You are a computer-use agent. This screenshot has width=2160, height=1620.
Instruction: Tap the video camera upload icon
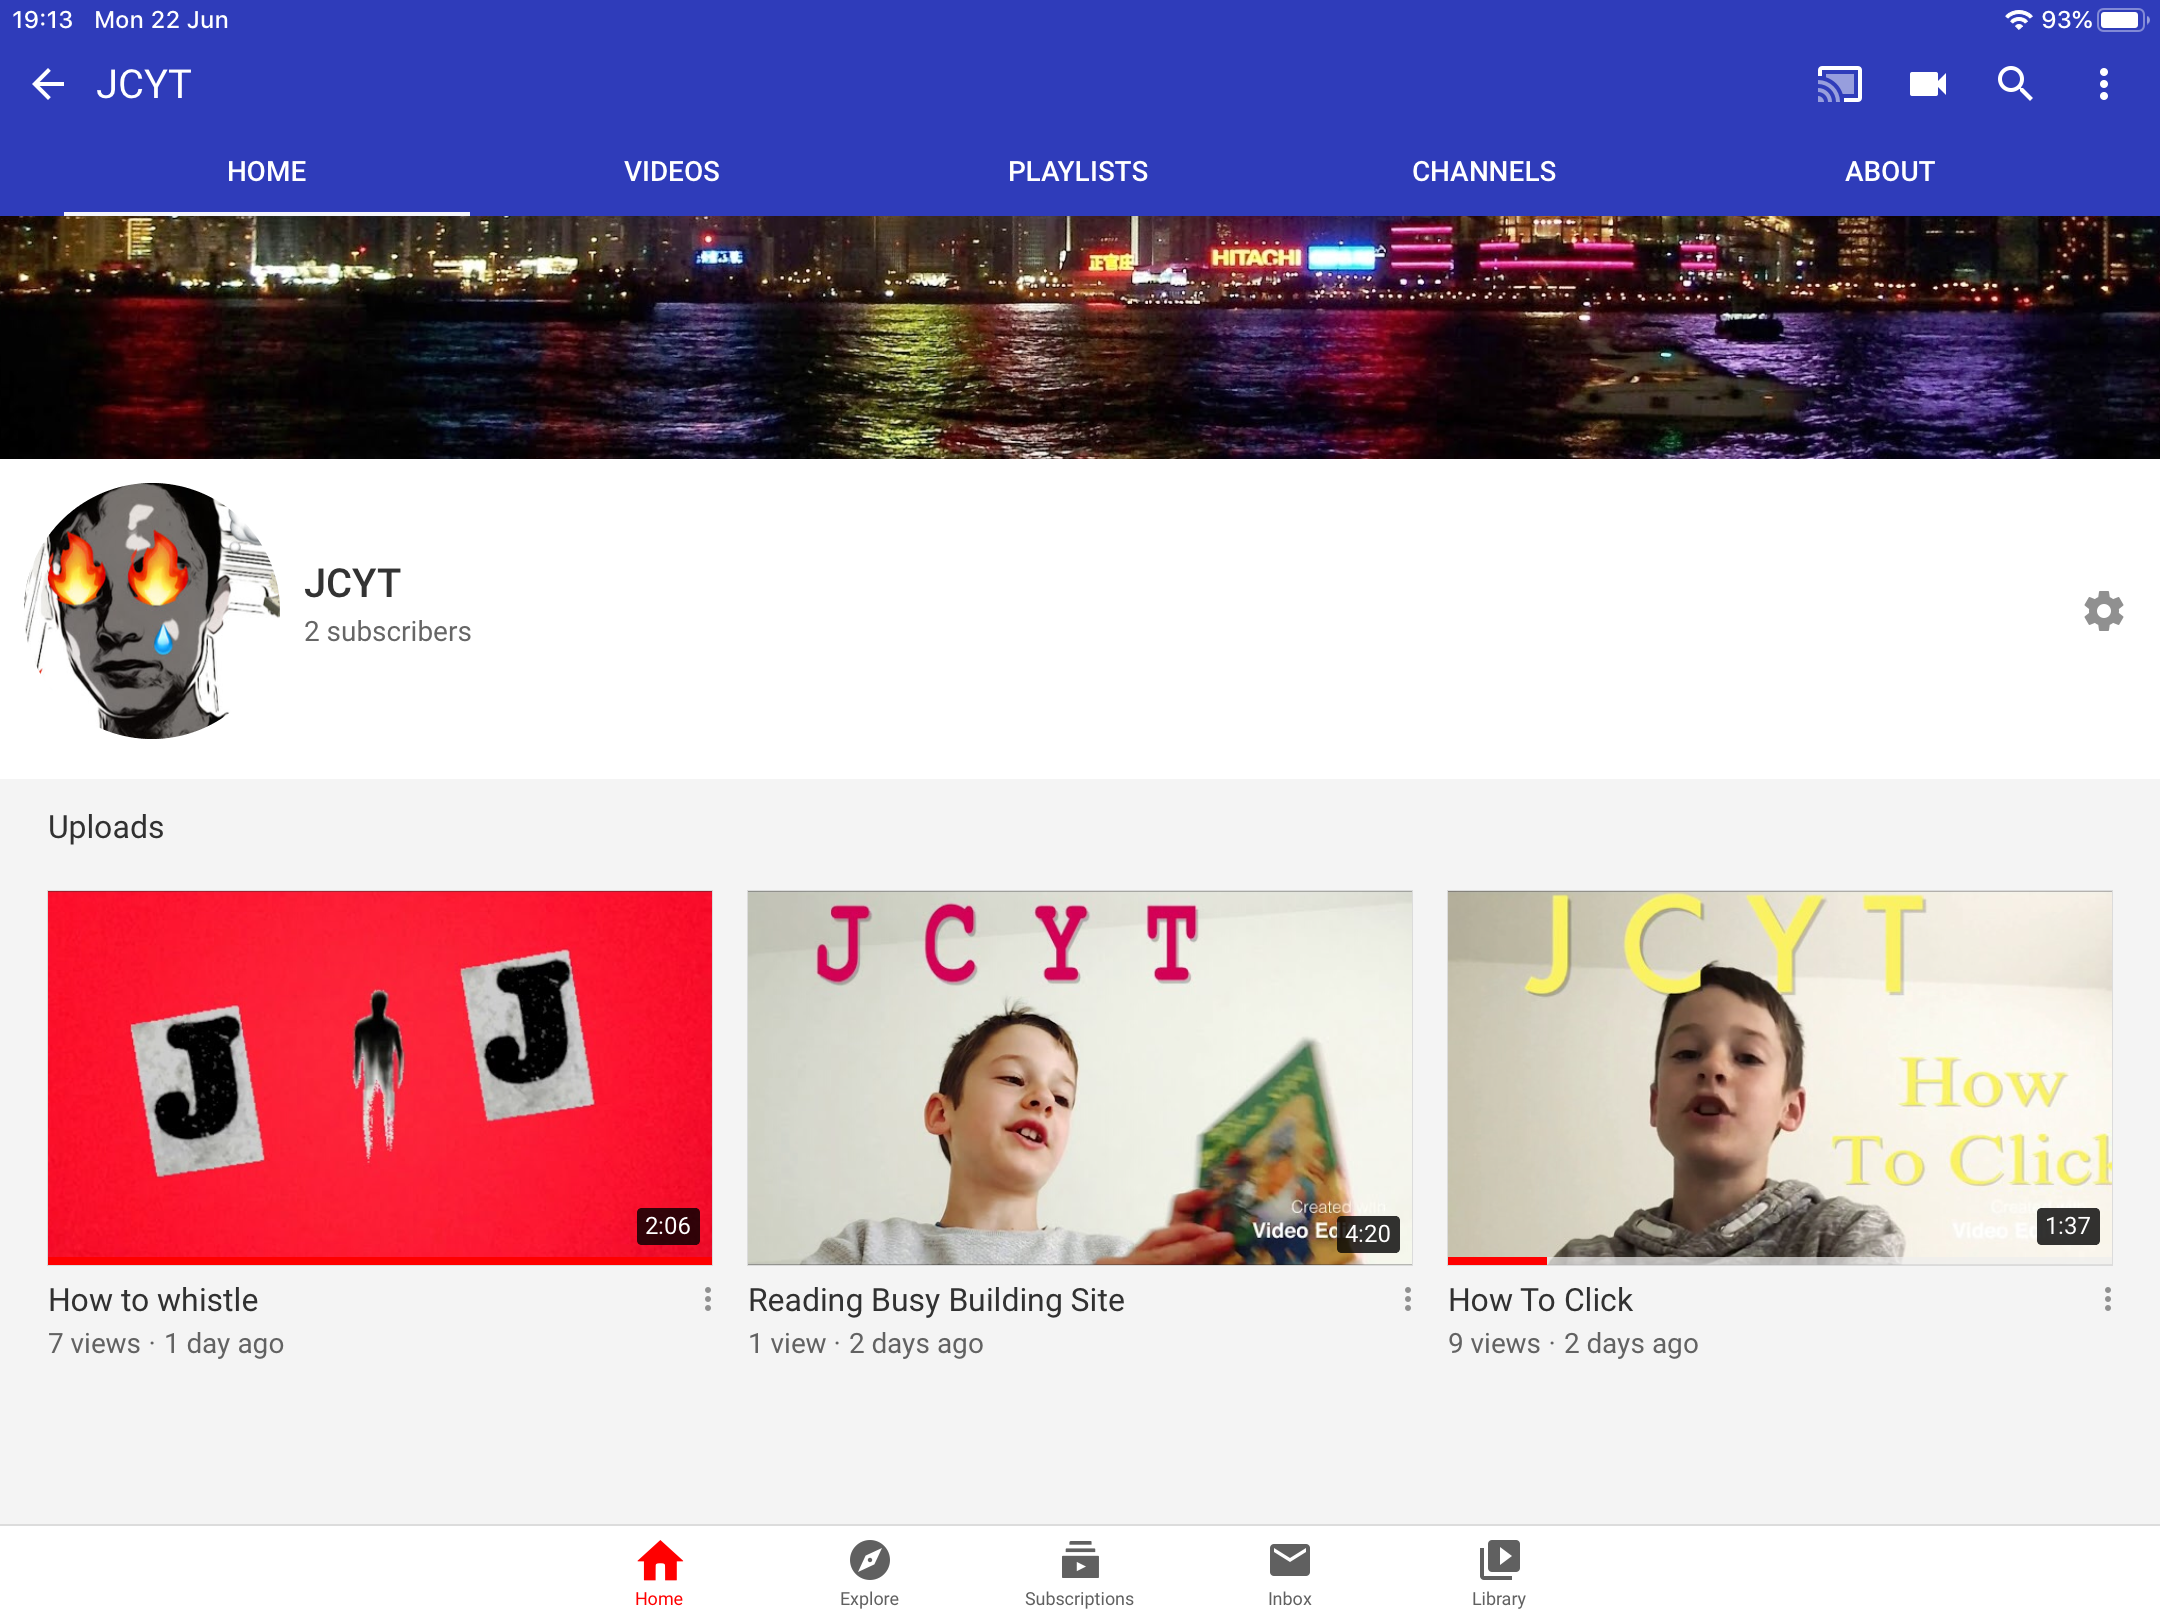click(1927, 85)
